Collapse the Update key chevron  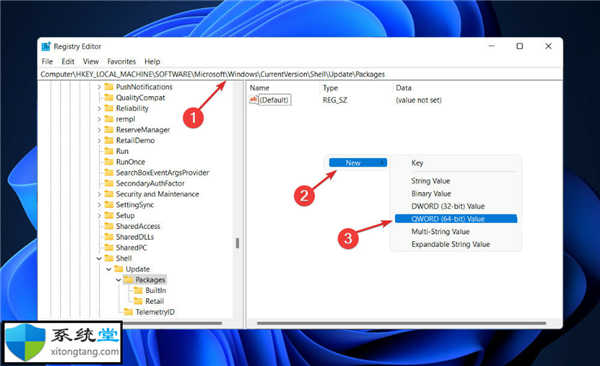[109, 270]
